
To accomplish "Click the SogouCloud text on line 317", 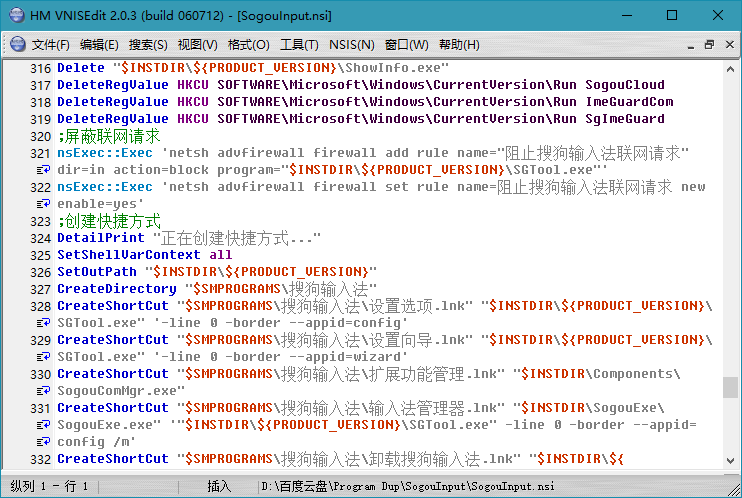I will pos(625,85).
